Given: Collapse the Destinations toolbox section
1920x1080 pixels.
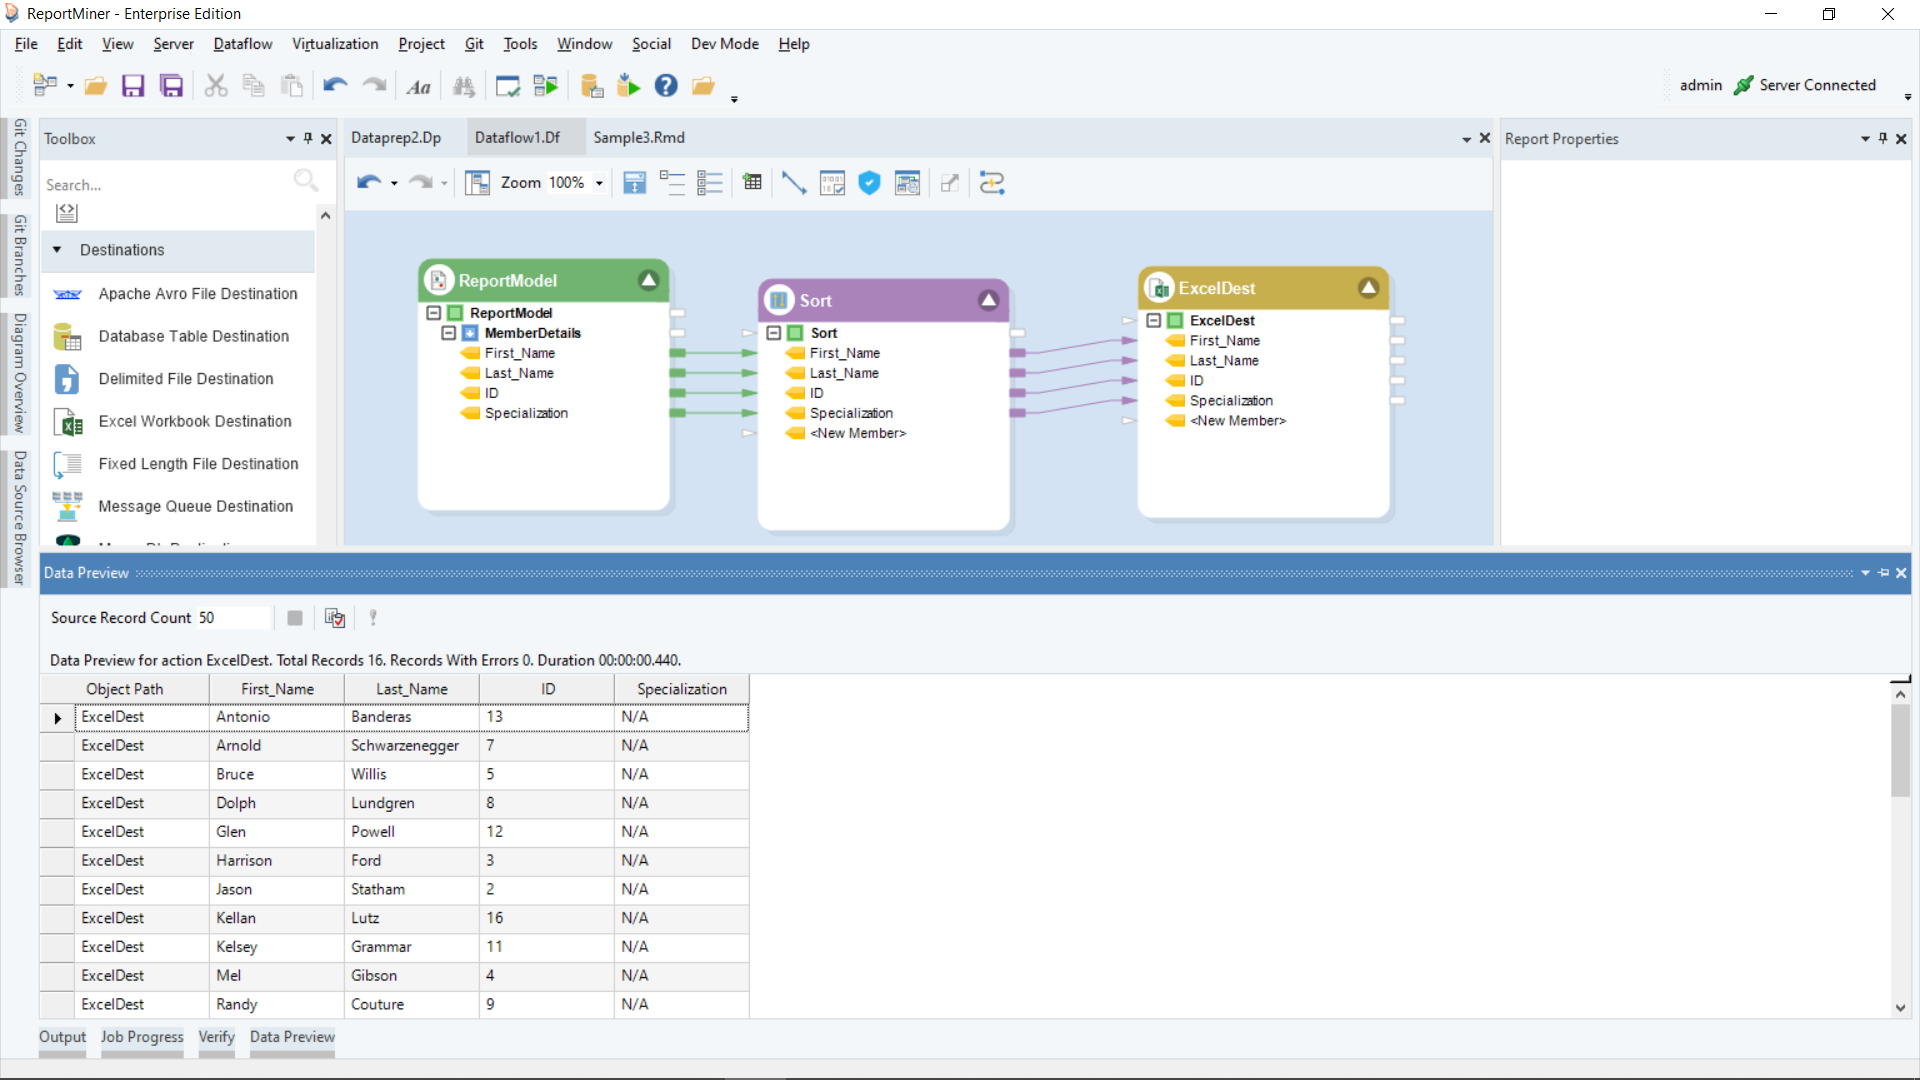Looking at the screenshot, I should [x=57, y=250].
